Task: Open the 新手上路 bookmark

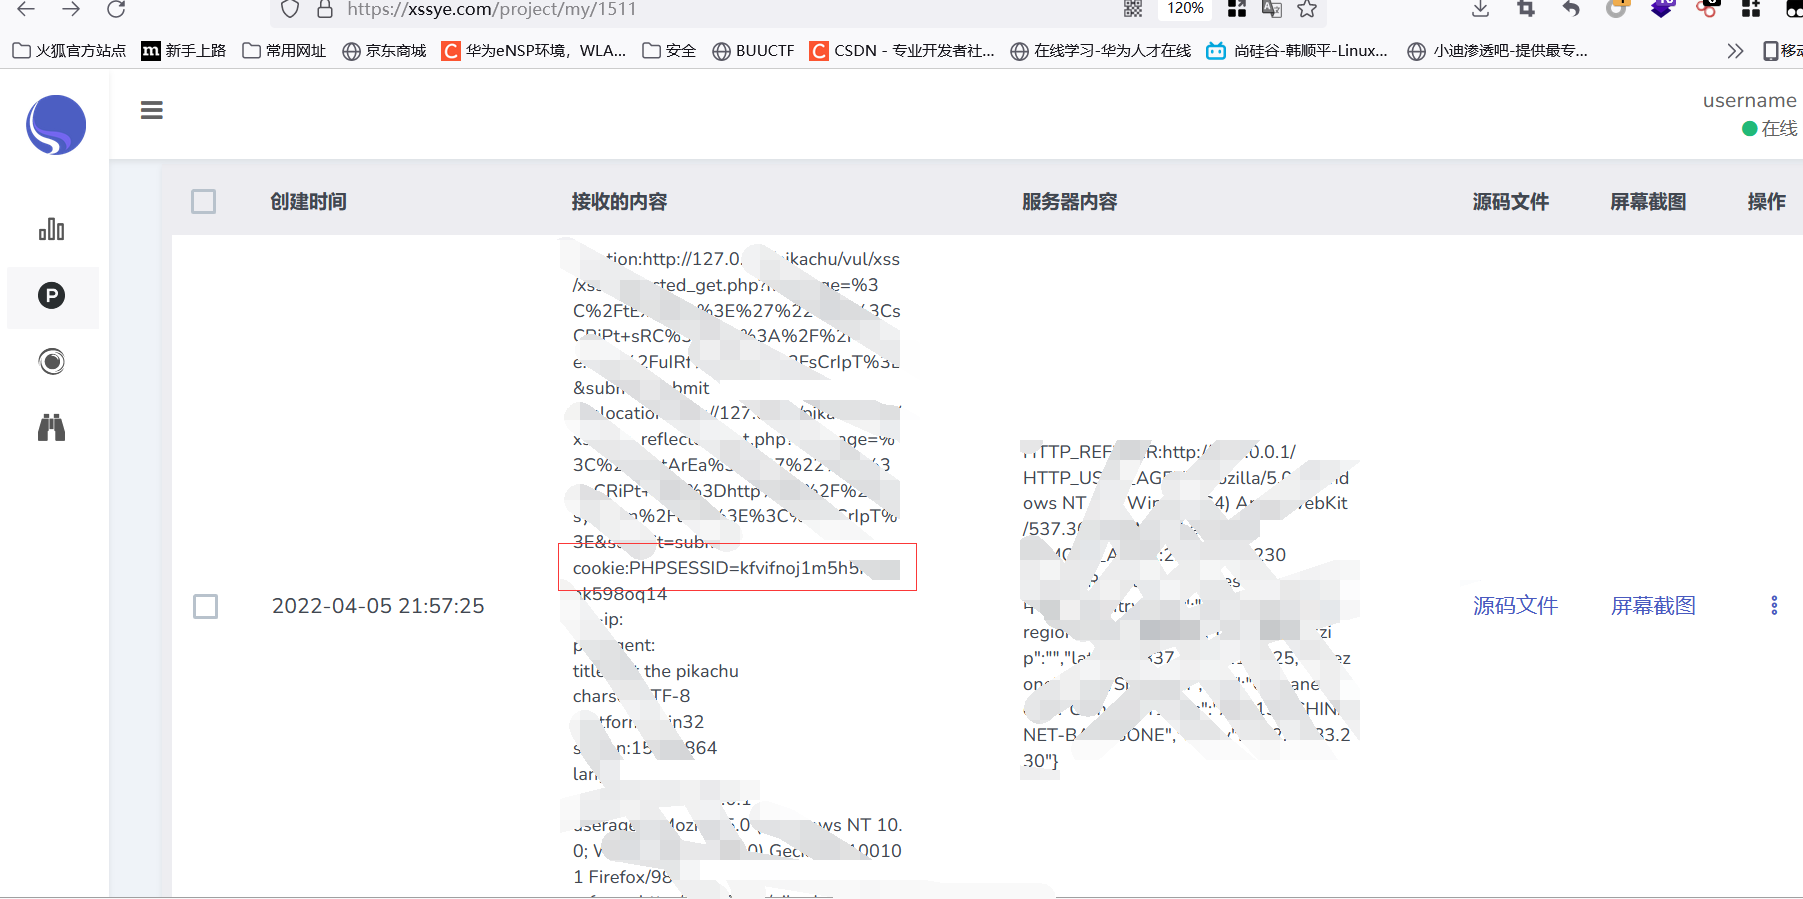Action: point(184,51)
